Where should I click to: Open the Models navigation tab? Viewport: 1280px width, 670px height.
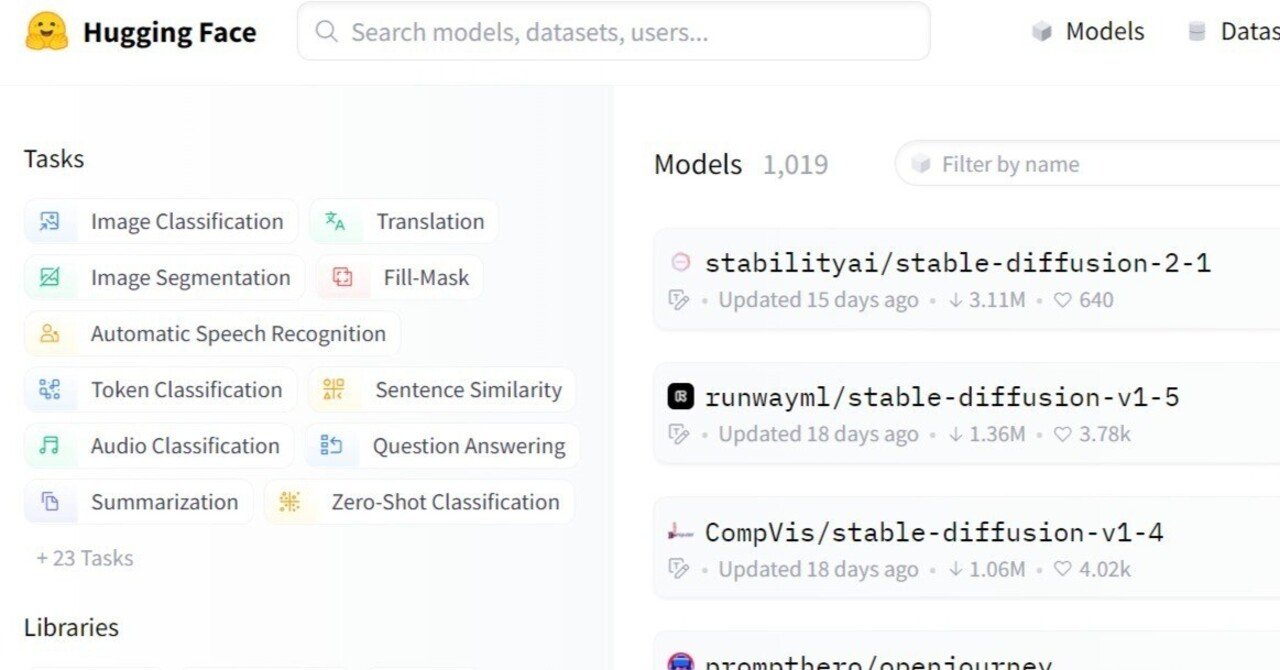(x=1088, y=32)
